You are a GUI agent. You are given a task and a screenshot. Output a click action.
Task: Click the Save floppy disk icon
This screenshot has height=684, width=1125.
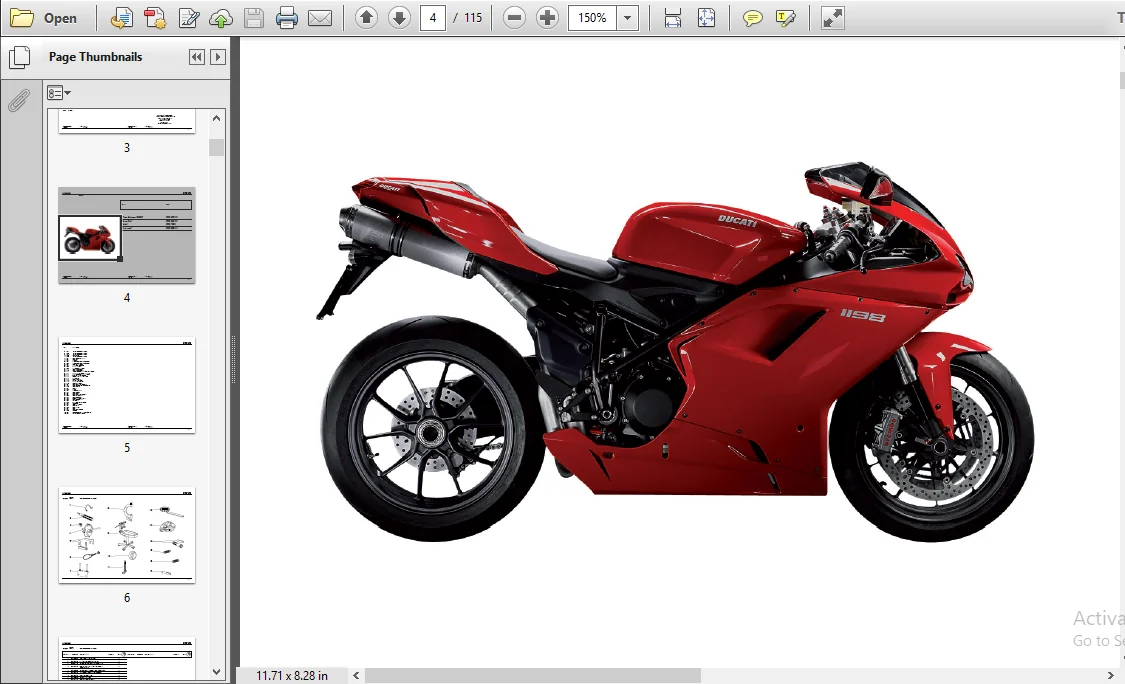[x=254, y=18]
